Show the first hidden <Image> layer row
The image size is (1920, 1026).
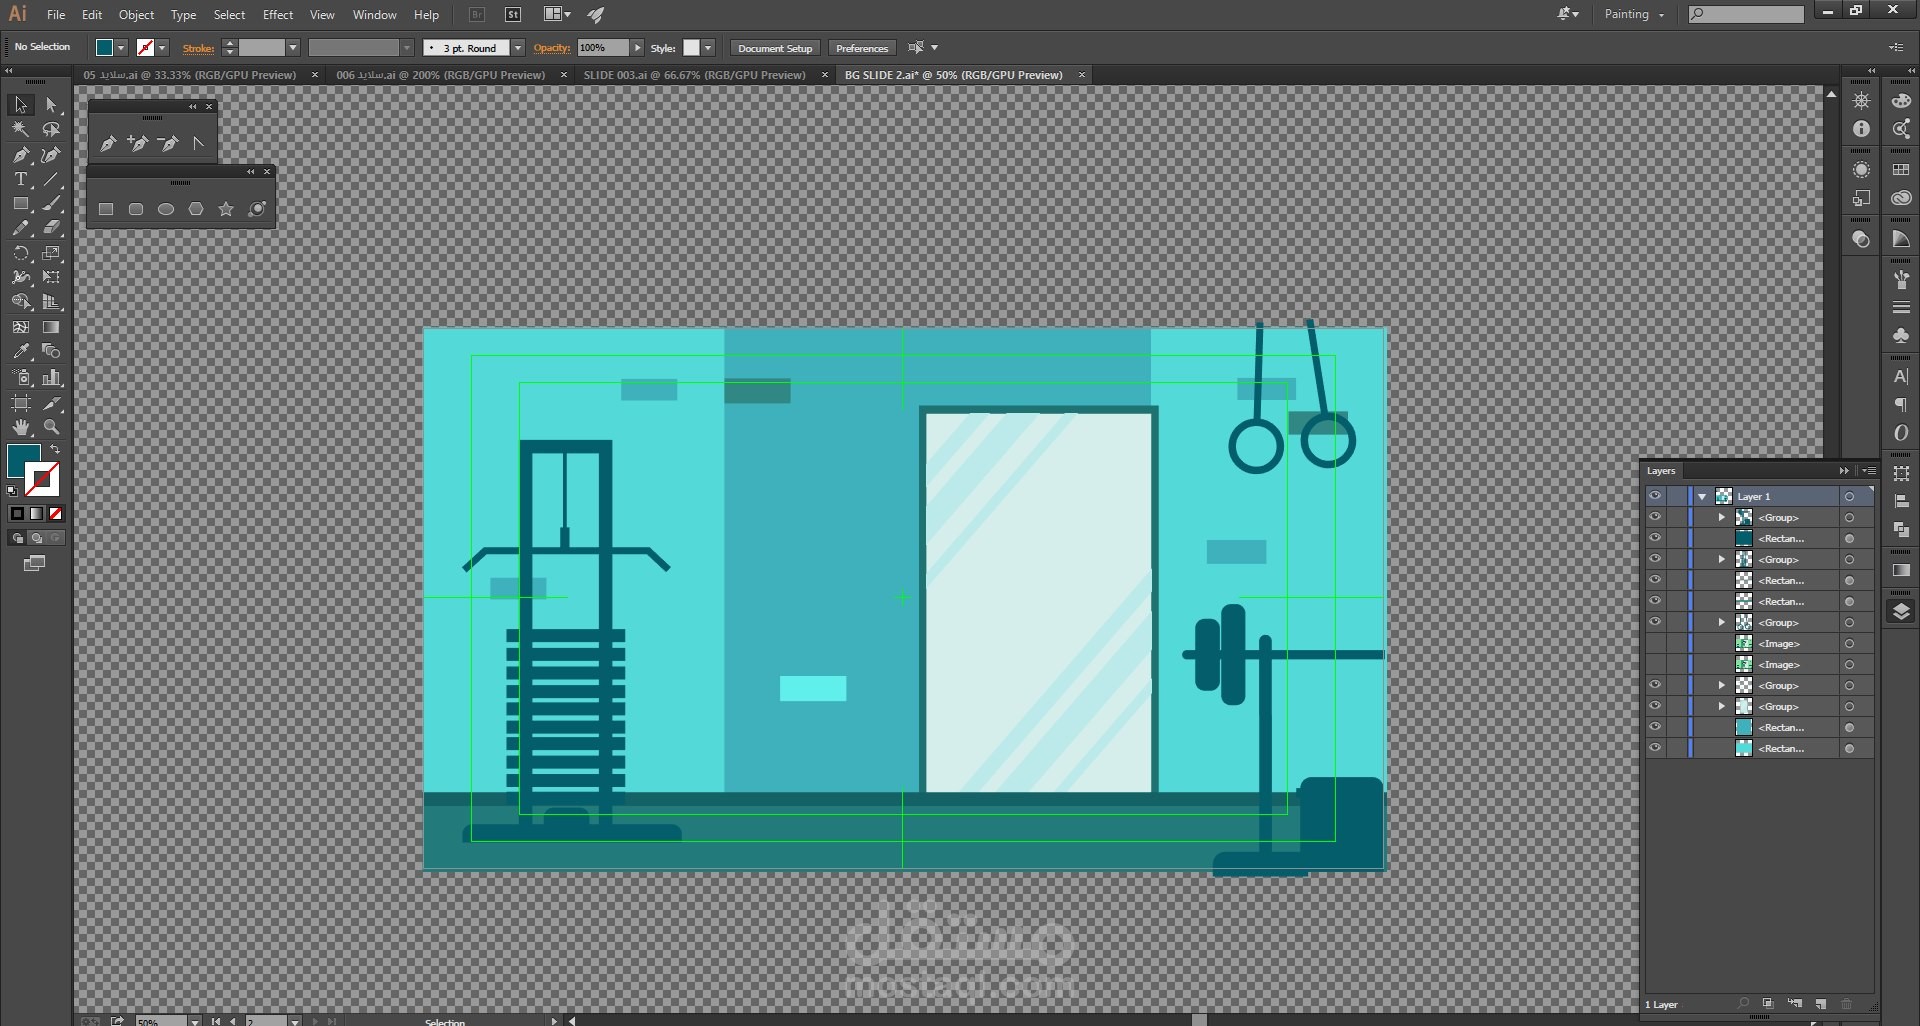1655,643
